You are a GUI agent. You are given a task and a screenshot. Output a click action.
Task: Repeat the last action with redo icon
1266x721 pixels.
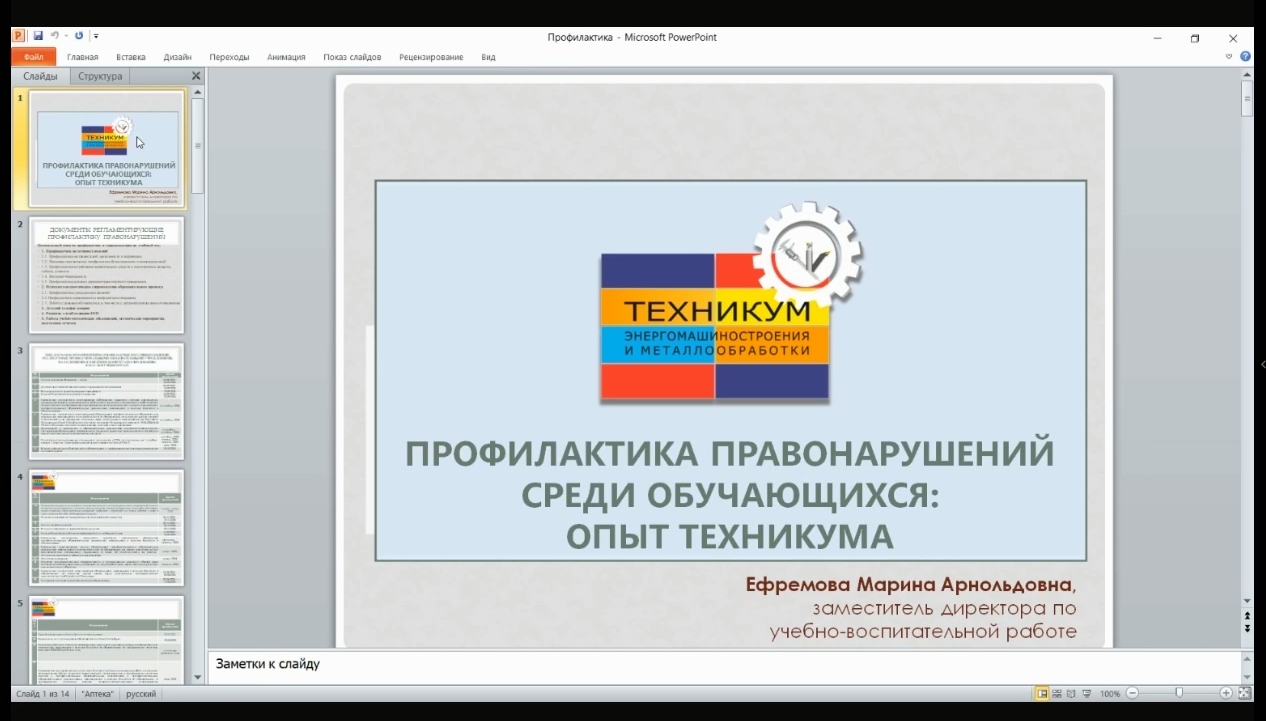[79, 35]
